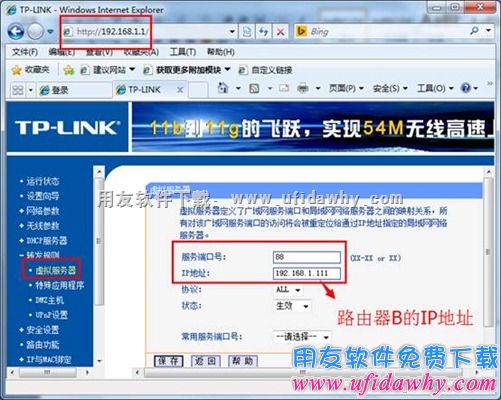Click the blue Help question mark icon
Viewport: 501px width, 400px height.
(466, 88)
